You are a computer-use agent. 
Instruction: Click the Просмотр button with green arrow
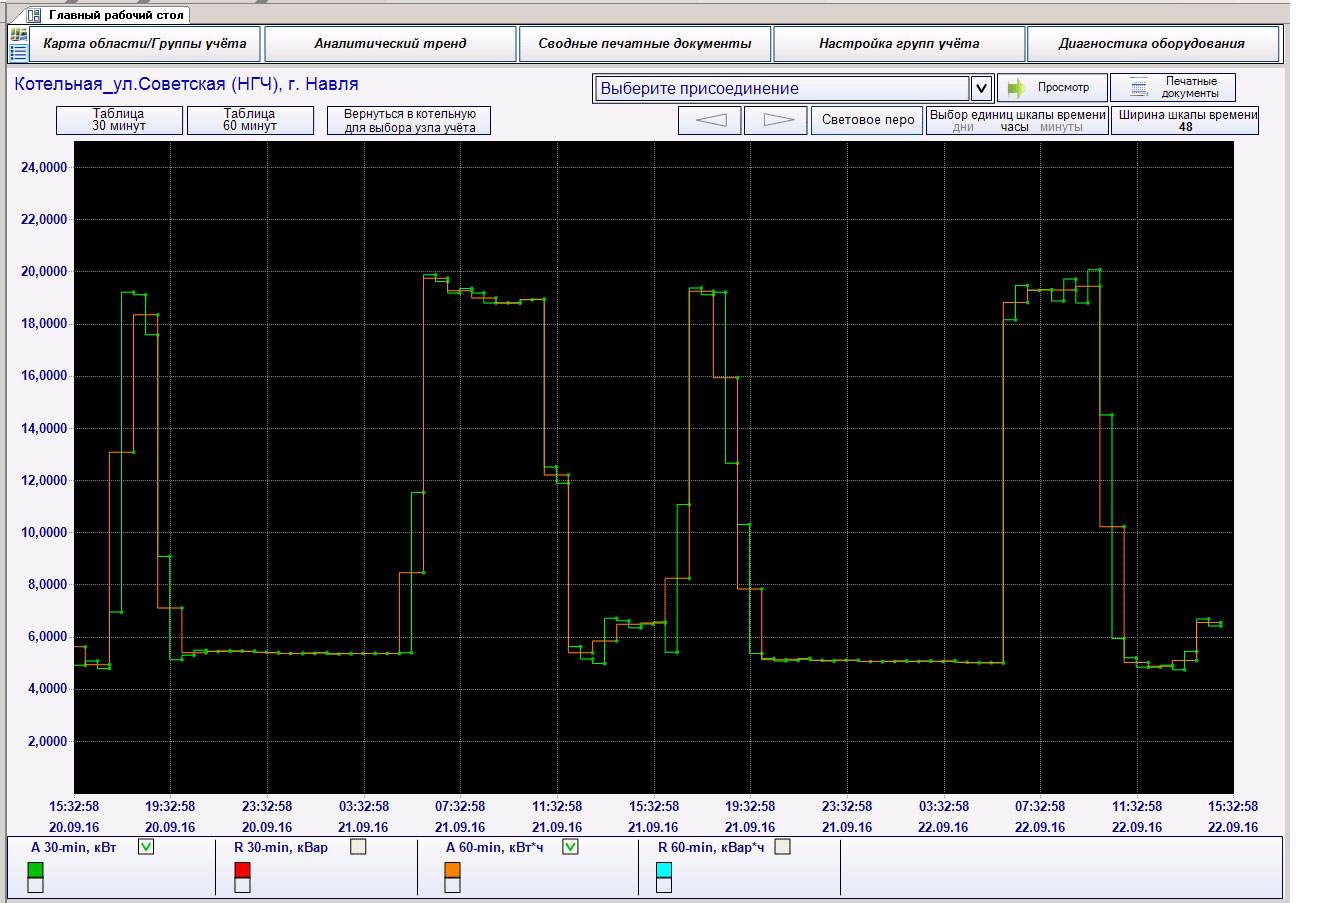(x=1051, y=88)
